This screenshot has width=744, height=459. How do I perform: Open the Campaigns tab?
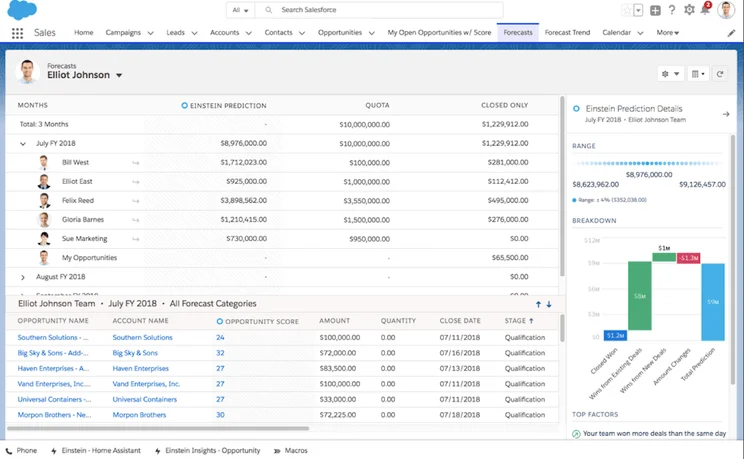(123, 32)
